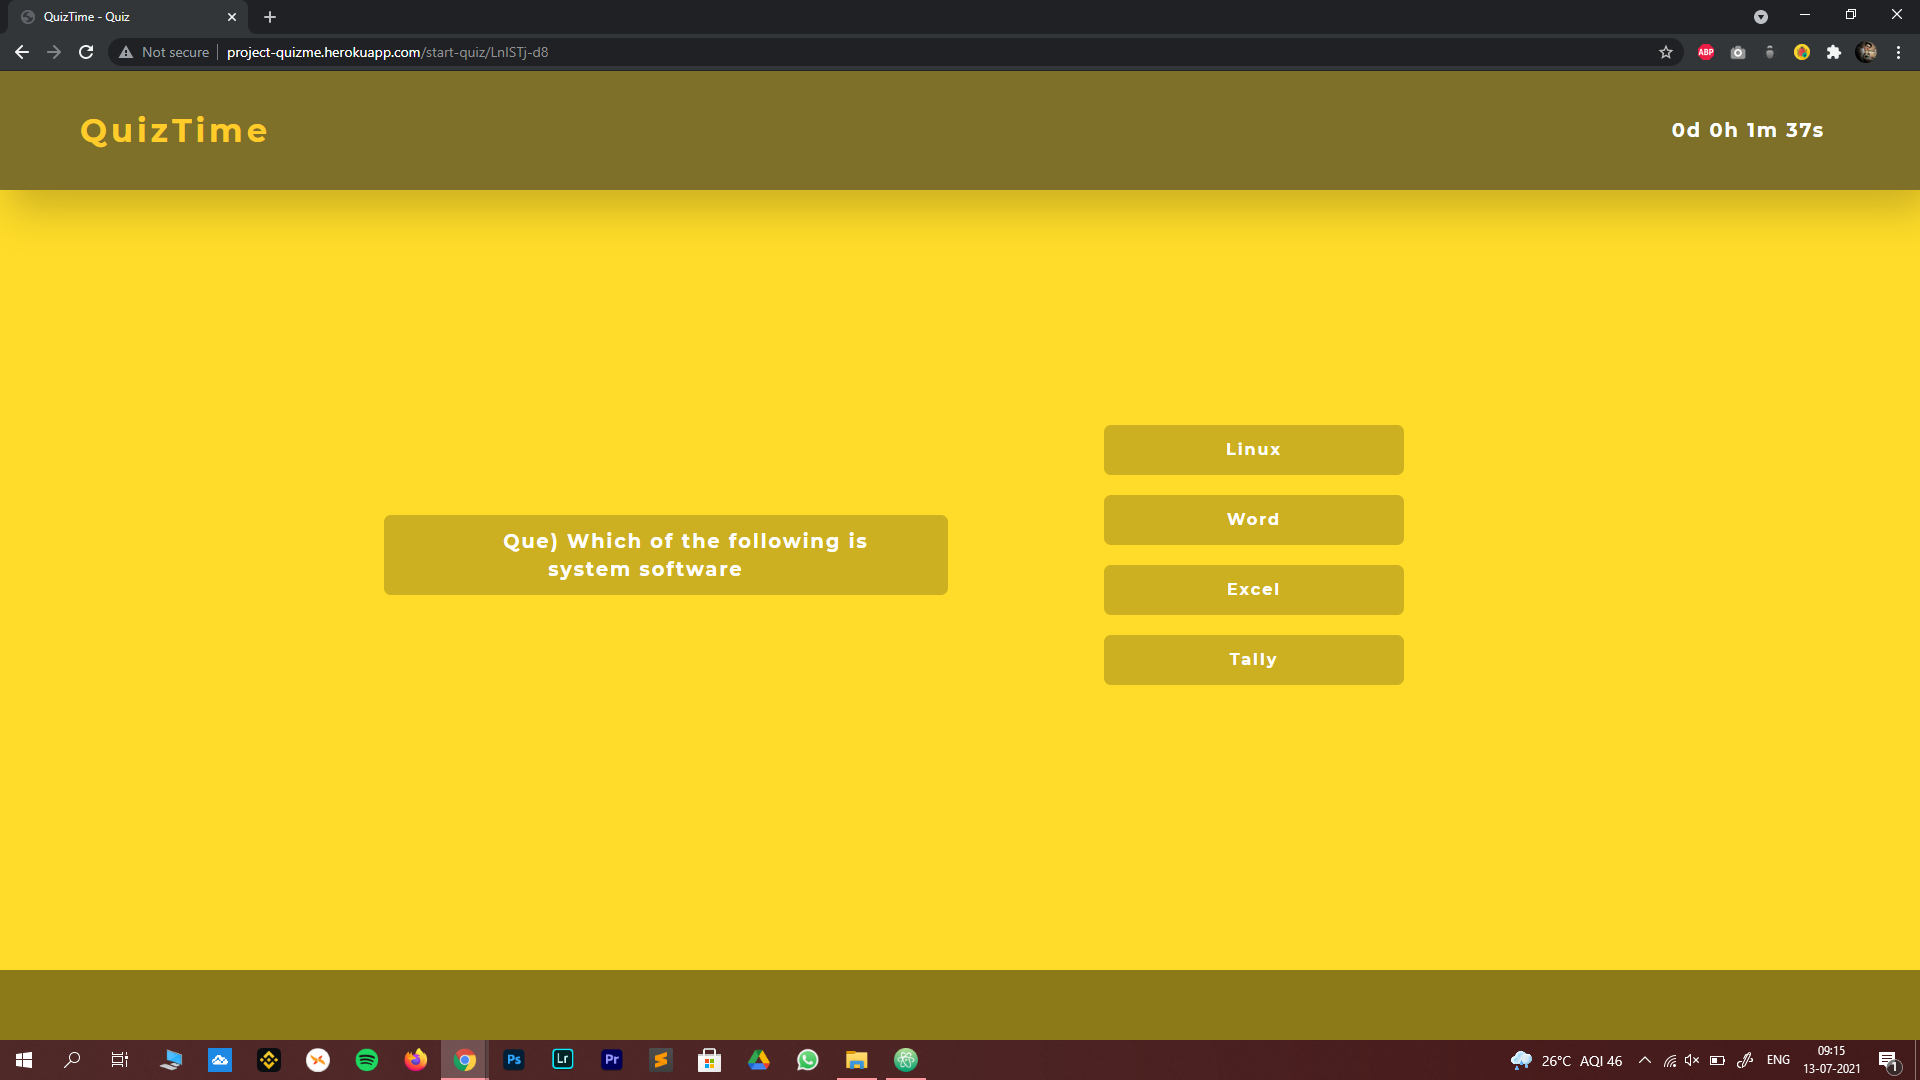1920x1080 pixels.
Task: Open the Chrome profile avatar
Action: point(1866,52)
